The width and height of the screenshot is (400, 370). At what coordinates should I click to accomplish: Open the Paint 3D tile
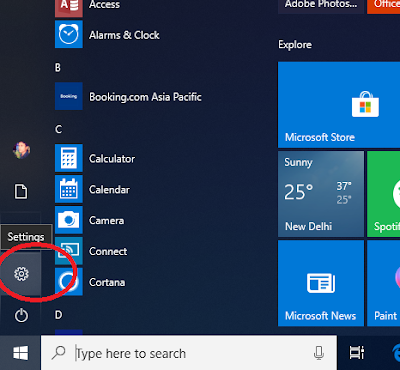384,283
